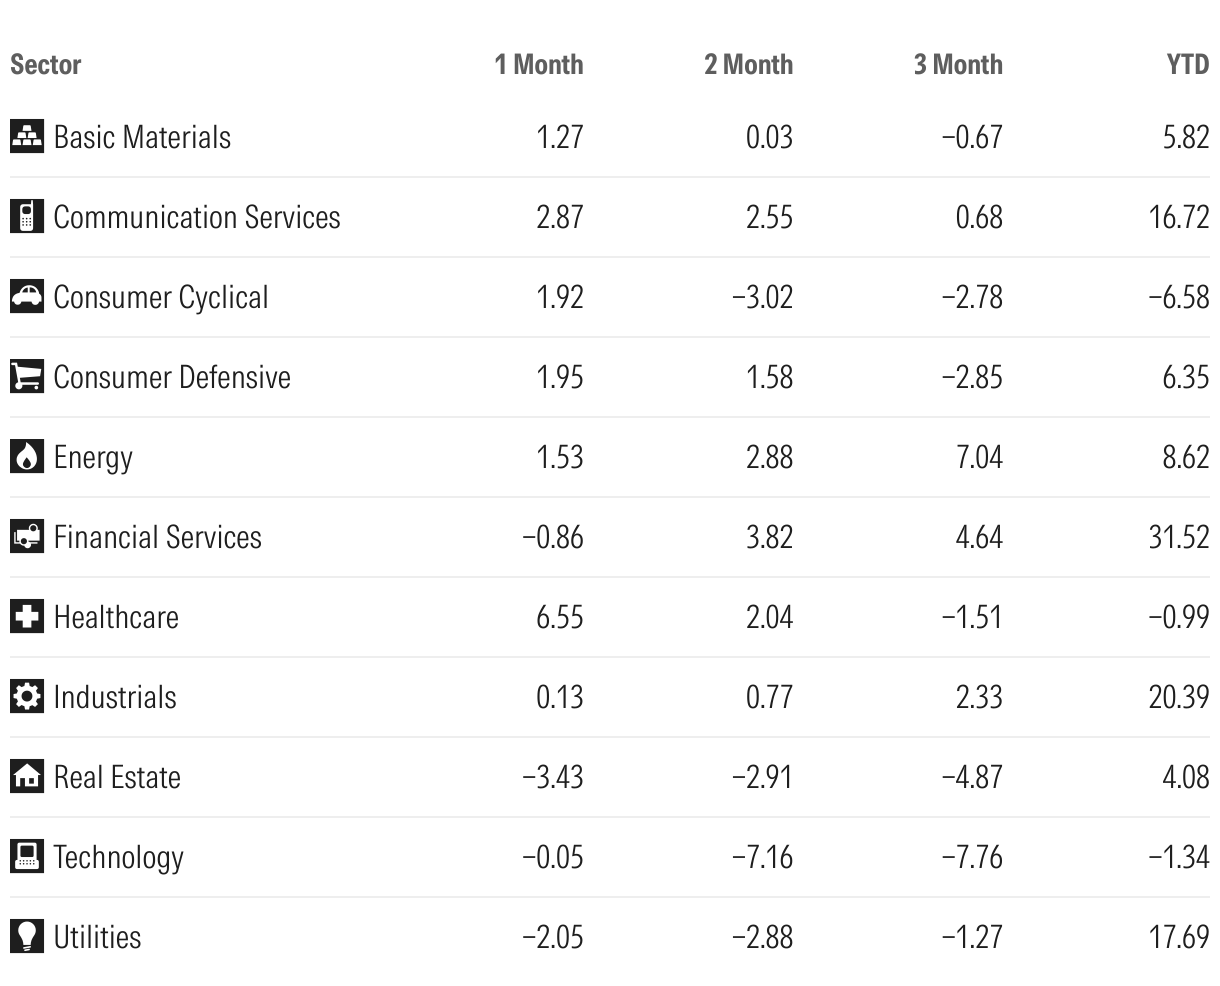This screenshot has height=986, width=1220.
Task: Click the Energy YTD value 8.62
Action: (1186, 457)
